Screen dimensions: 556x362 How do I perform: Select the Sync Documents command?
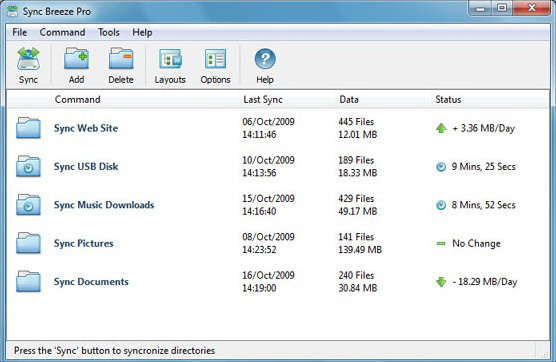click(91, 282)
